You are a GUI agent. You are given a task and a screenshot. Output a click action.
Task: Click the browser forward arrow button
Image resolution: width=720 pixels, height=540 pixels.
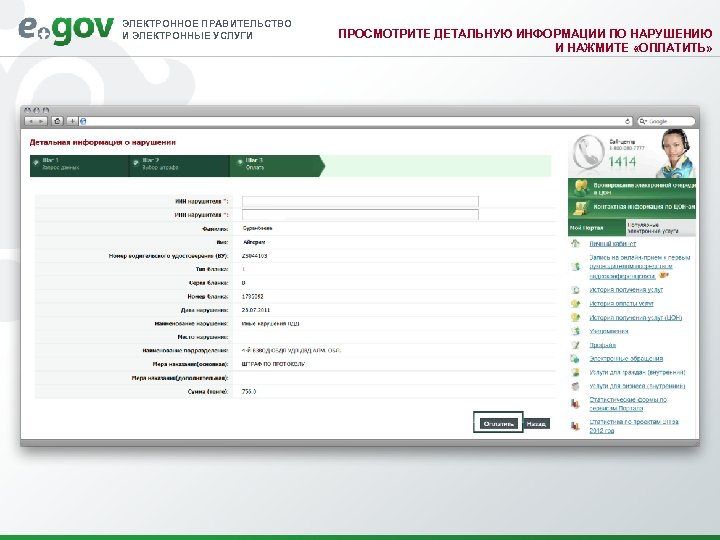click(x=41, y=121)
